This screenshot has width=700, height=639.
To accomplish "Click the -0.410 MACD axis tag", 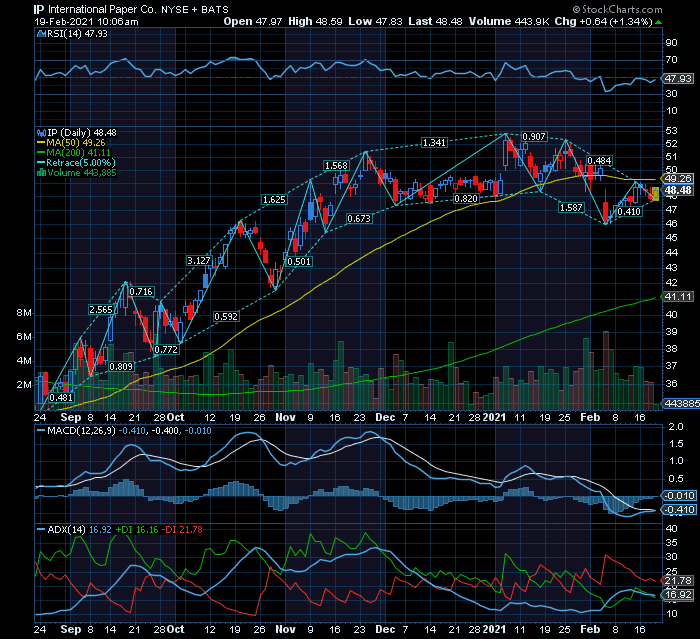I will point(679,510).
